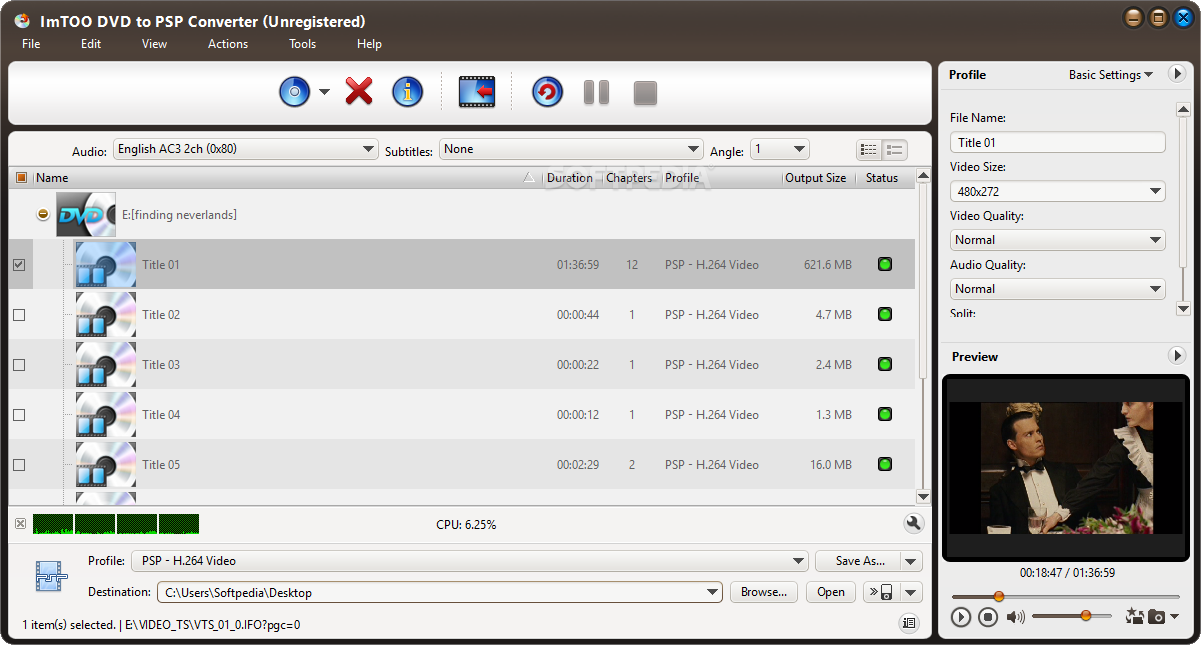This screenshot has height=645, width=1201.
Task: Click the preview volume slider handle
Action: click(x=1086, y=616)
